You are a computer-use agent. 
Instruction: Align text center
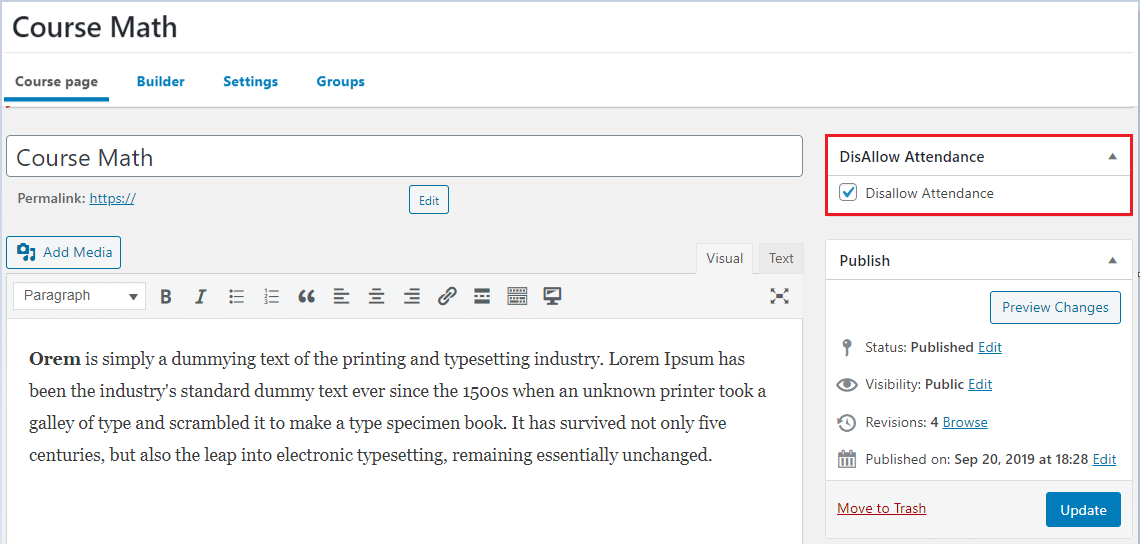377,296
